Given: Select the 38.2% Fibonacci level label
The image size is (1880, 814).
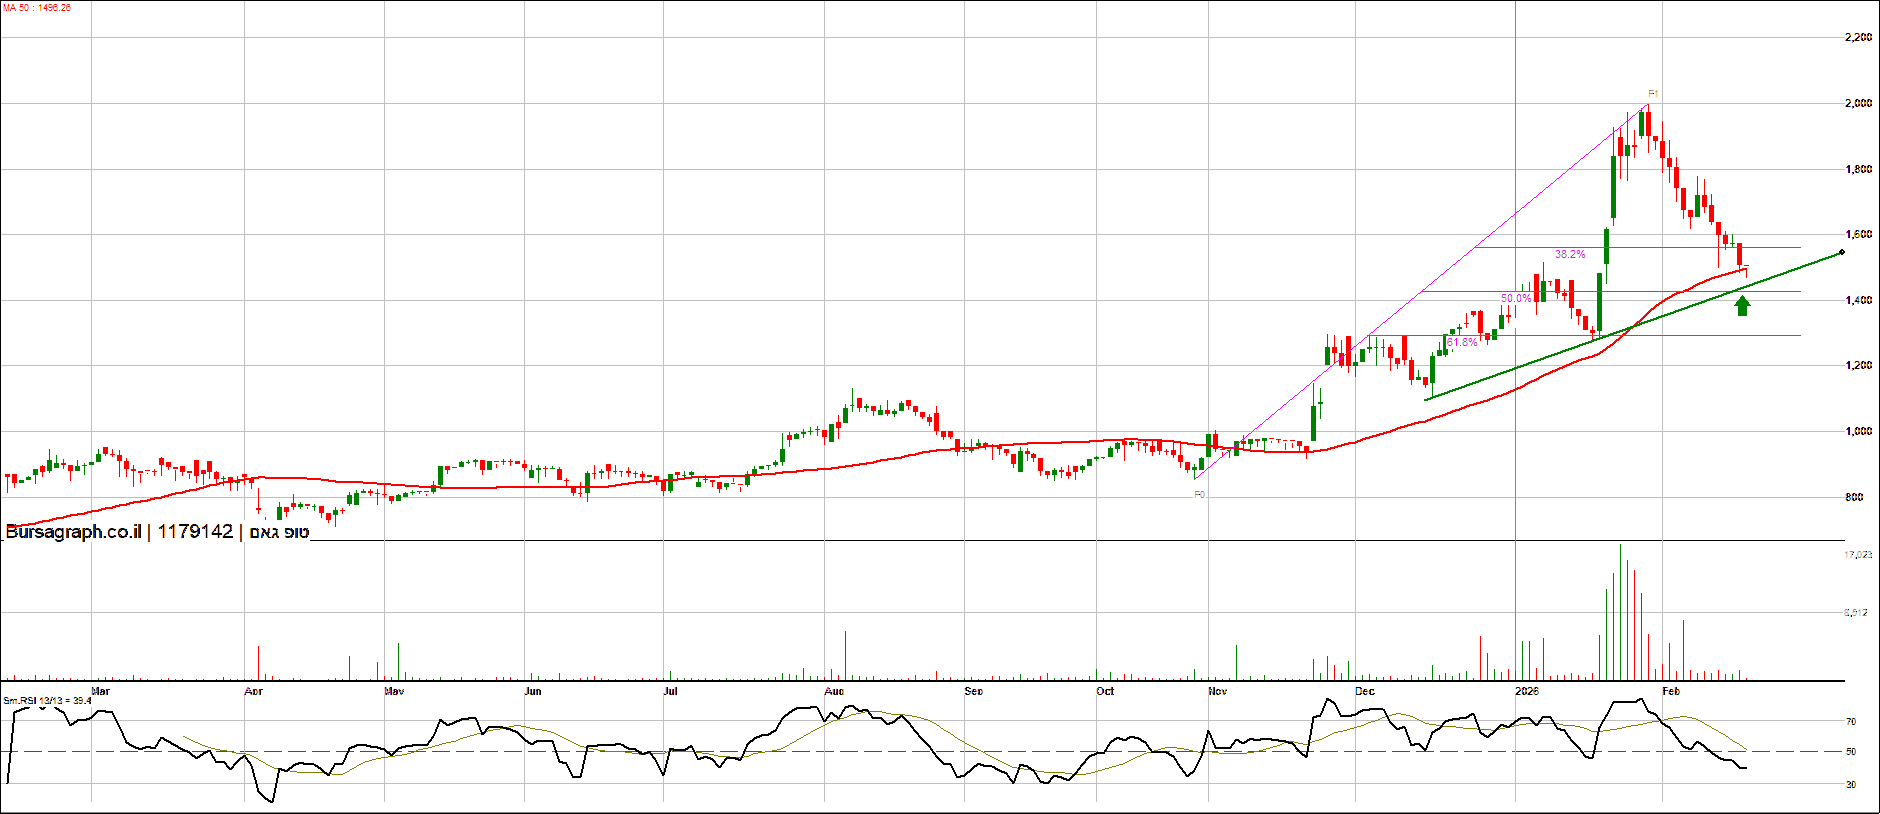Looking at the screenshot, I should (1569, 254).
